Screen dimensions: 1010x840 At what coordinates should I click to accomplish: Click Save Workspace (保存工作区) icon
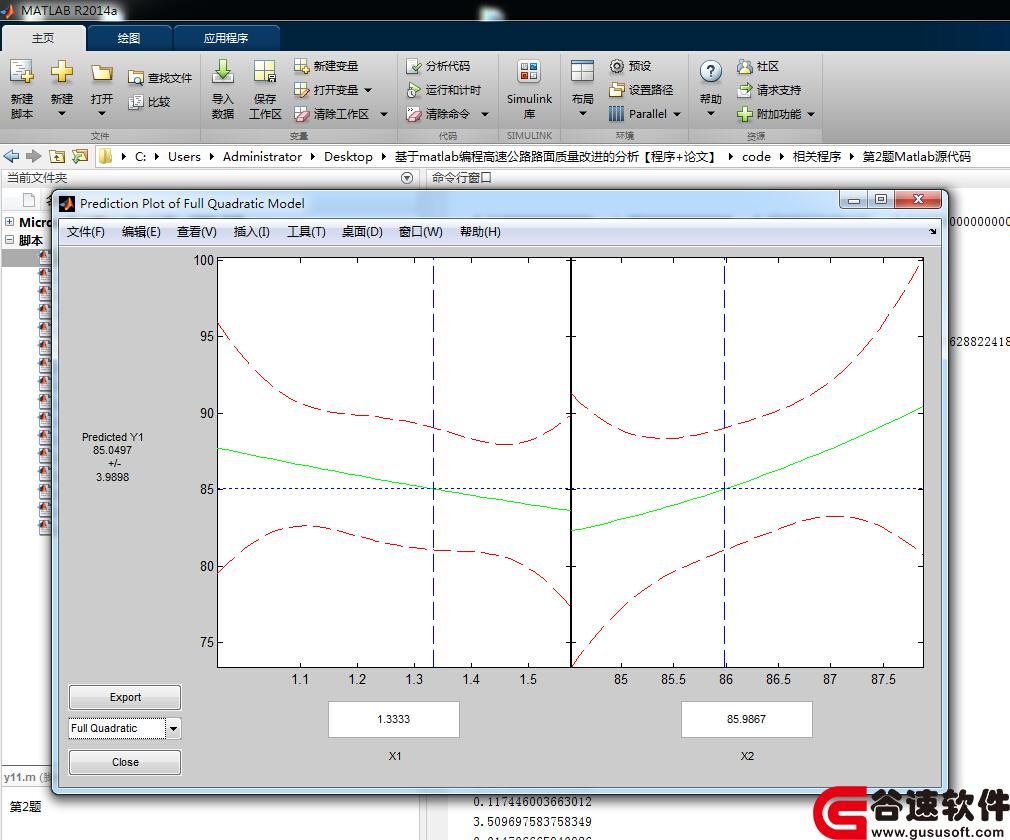(x=265, y=72)
